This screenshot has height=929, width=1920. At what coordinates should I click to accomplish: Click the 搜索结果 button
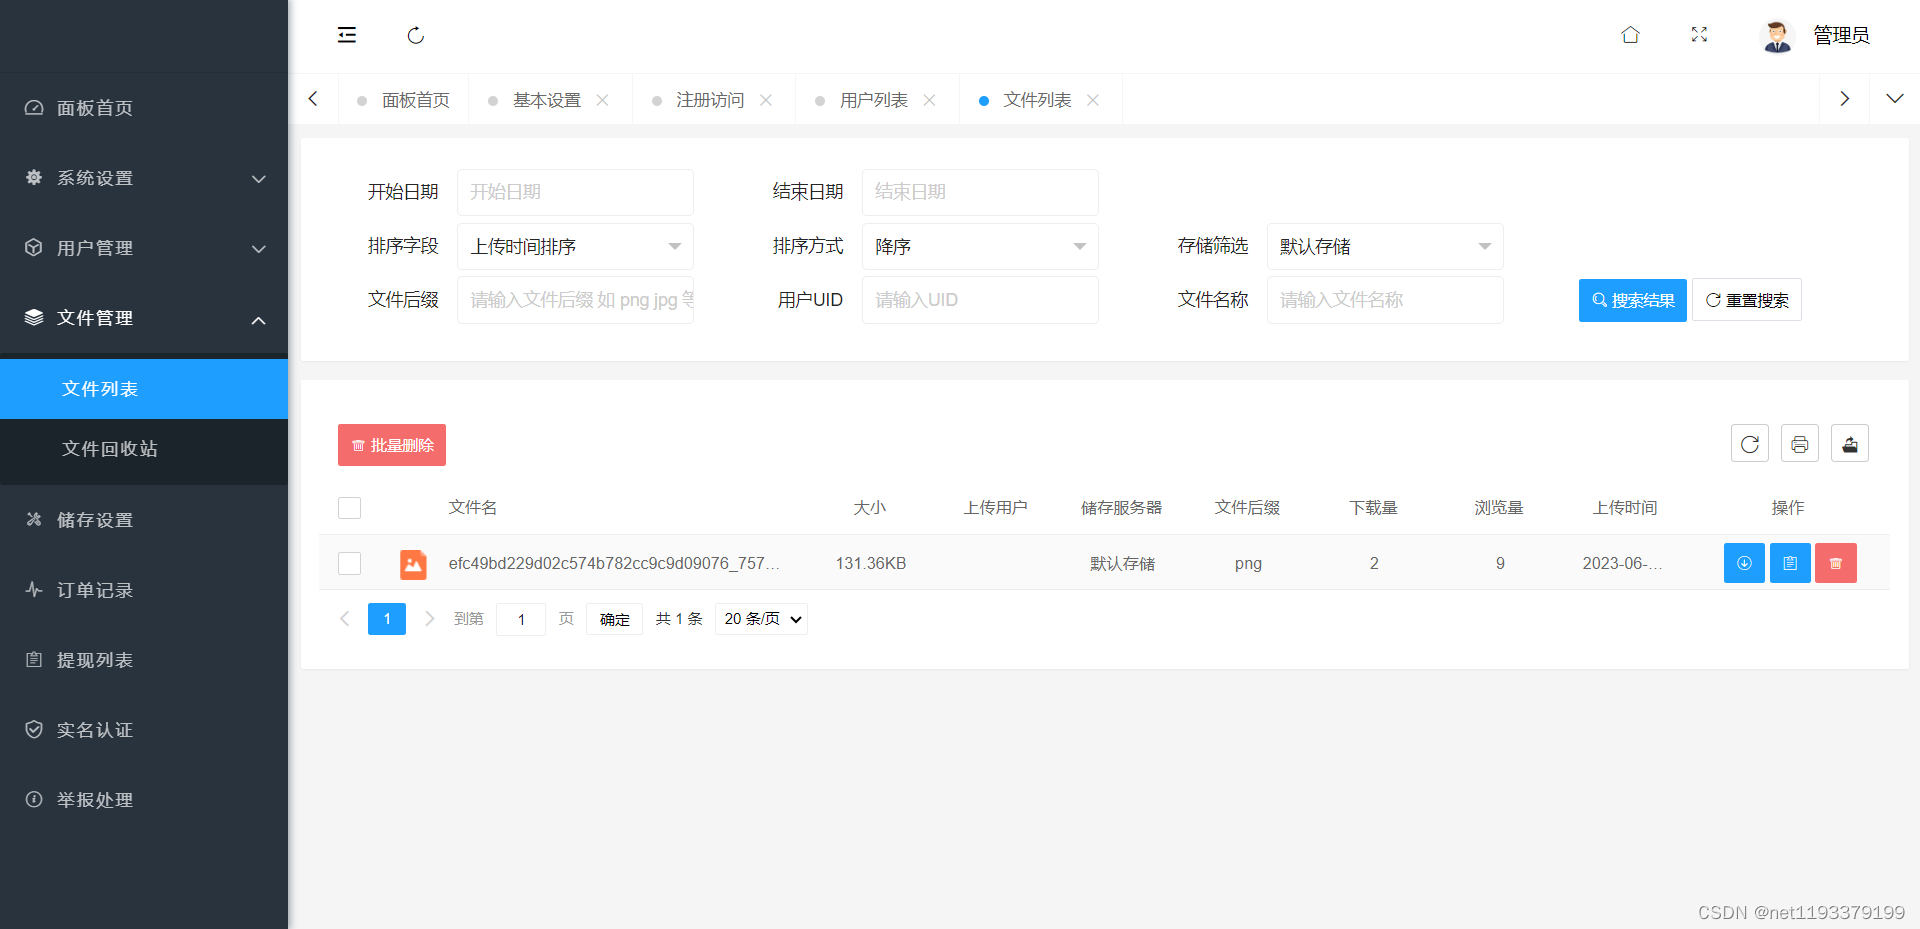[x=1633, y=300]
